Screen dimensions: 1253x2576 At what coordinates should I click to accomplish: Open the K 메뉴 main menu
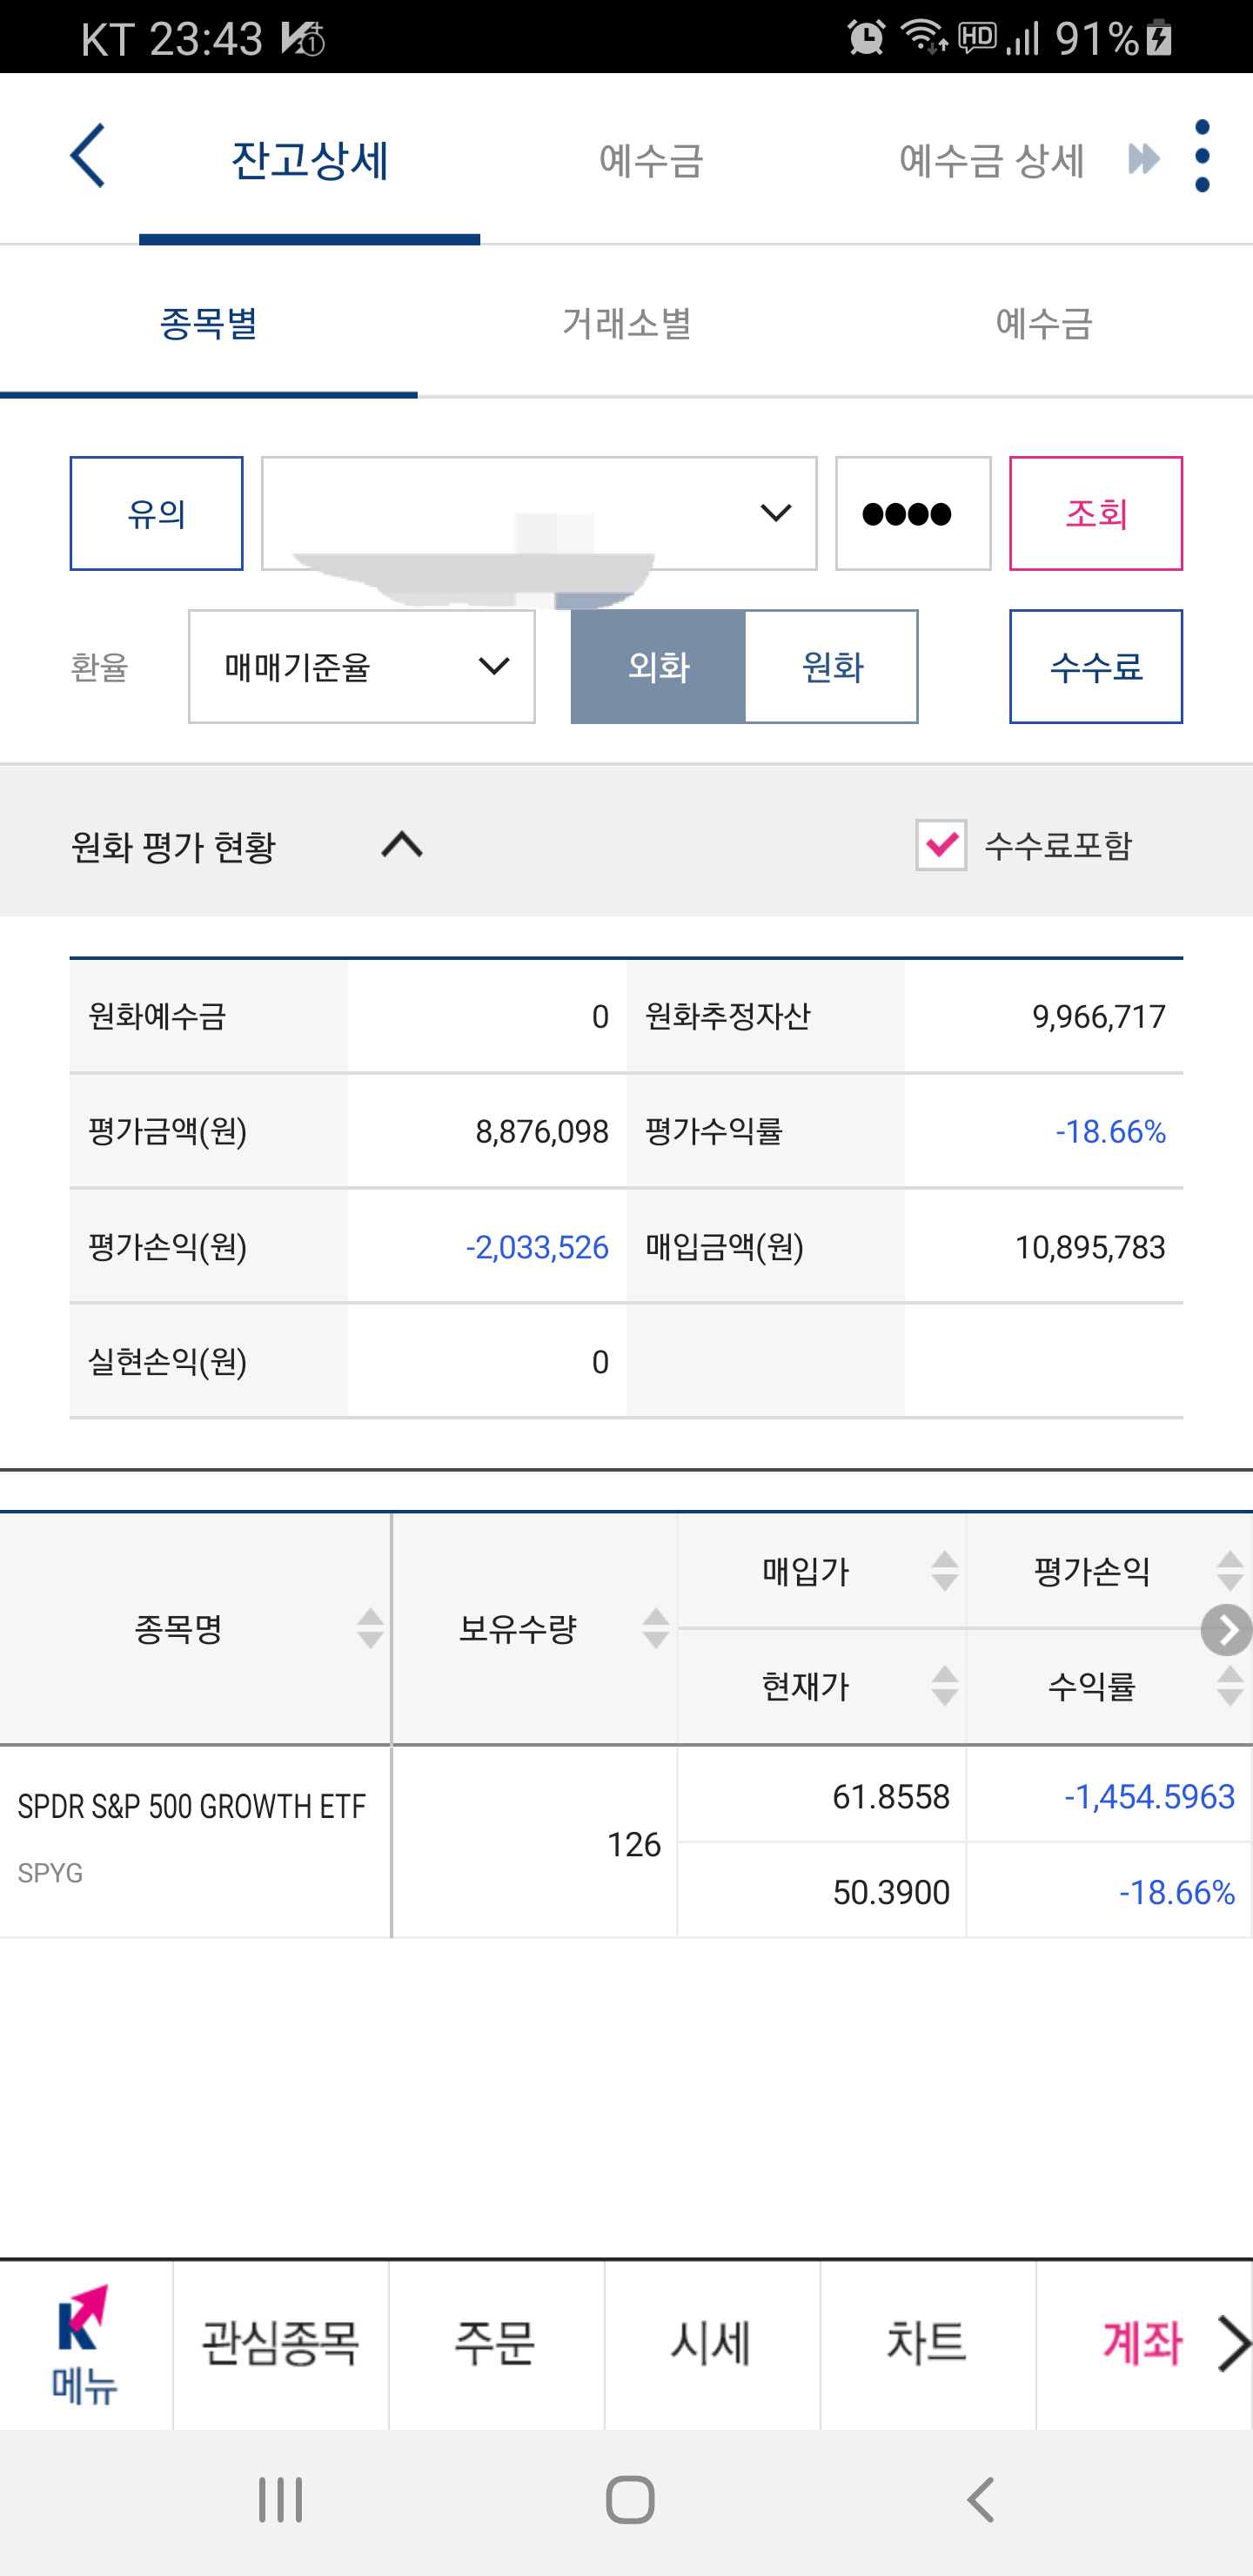pos(84,2344)
